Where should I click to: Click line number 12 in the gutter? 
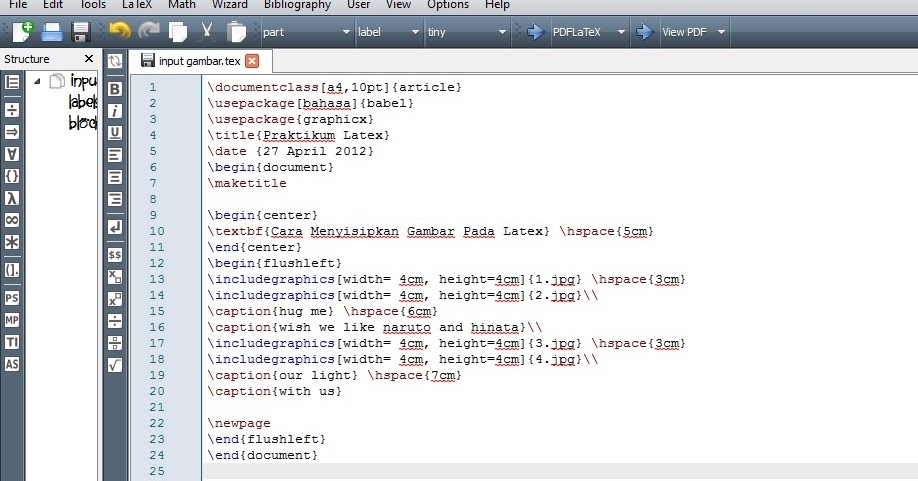(x=157, y=263)
